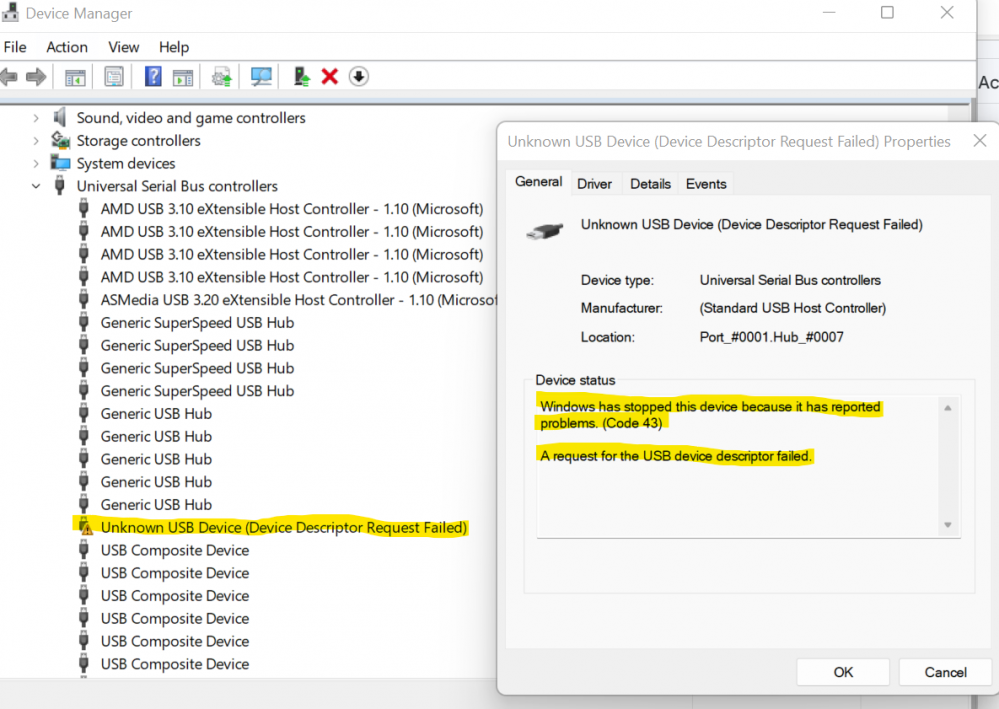Image resolution: width=999 pixels, height=709 pixels.
Task: Click the blue question mark Help icon
Action: 153,77
